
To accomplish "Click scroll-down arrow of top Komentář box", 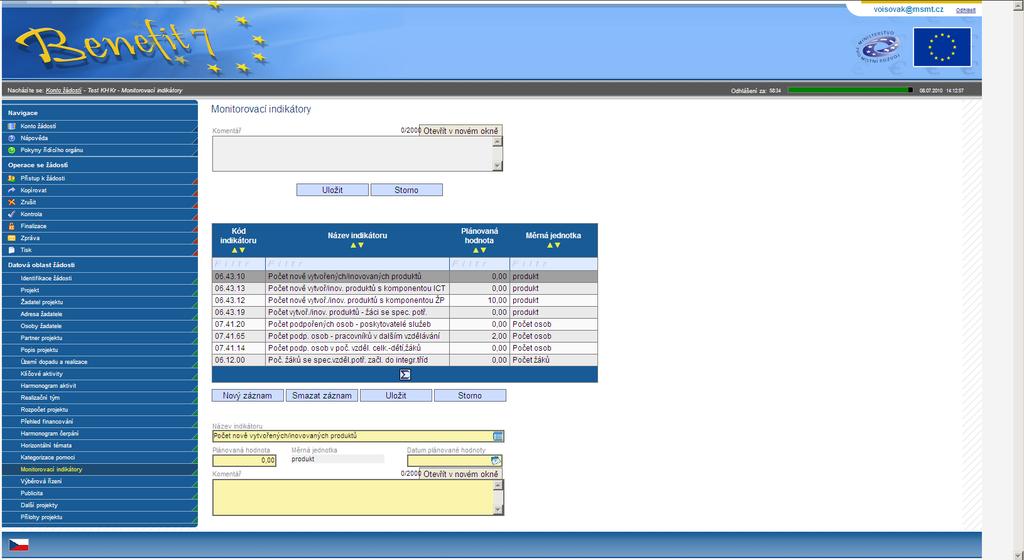I will point(498,166).
